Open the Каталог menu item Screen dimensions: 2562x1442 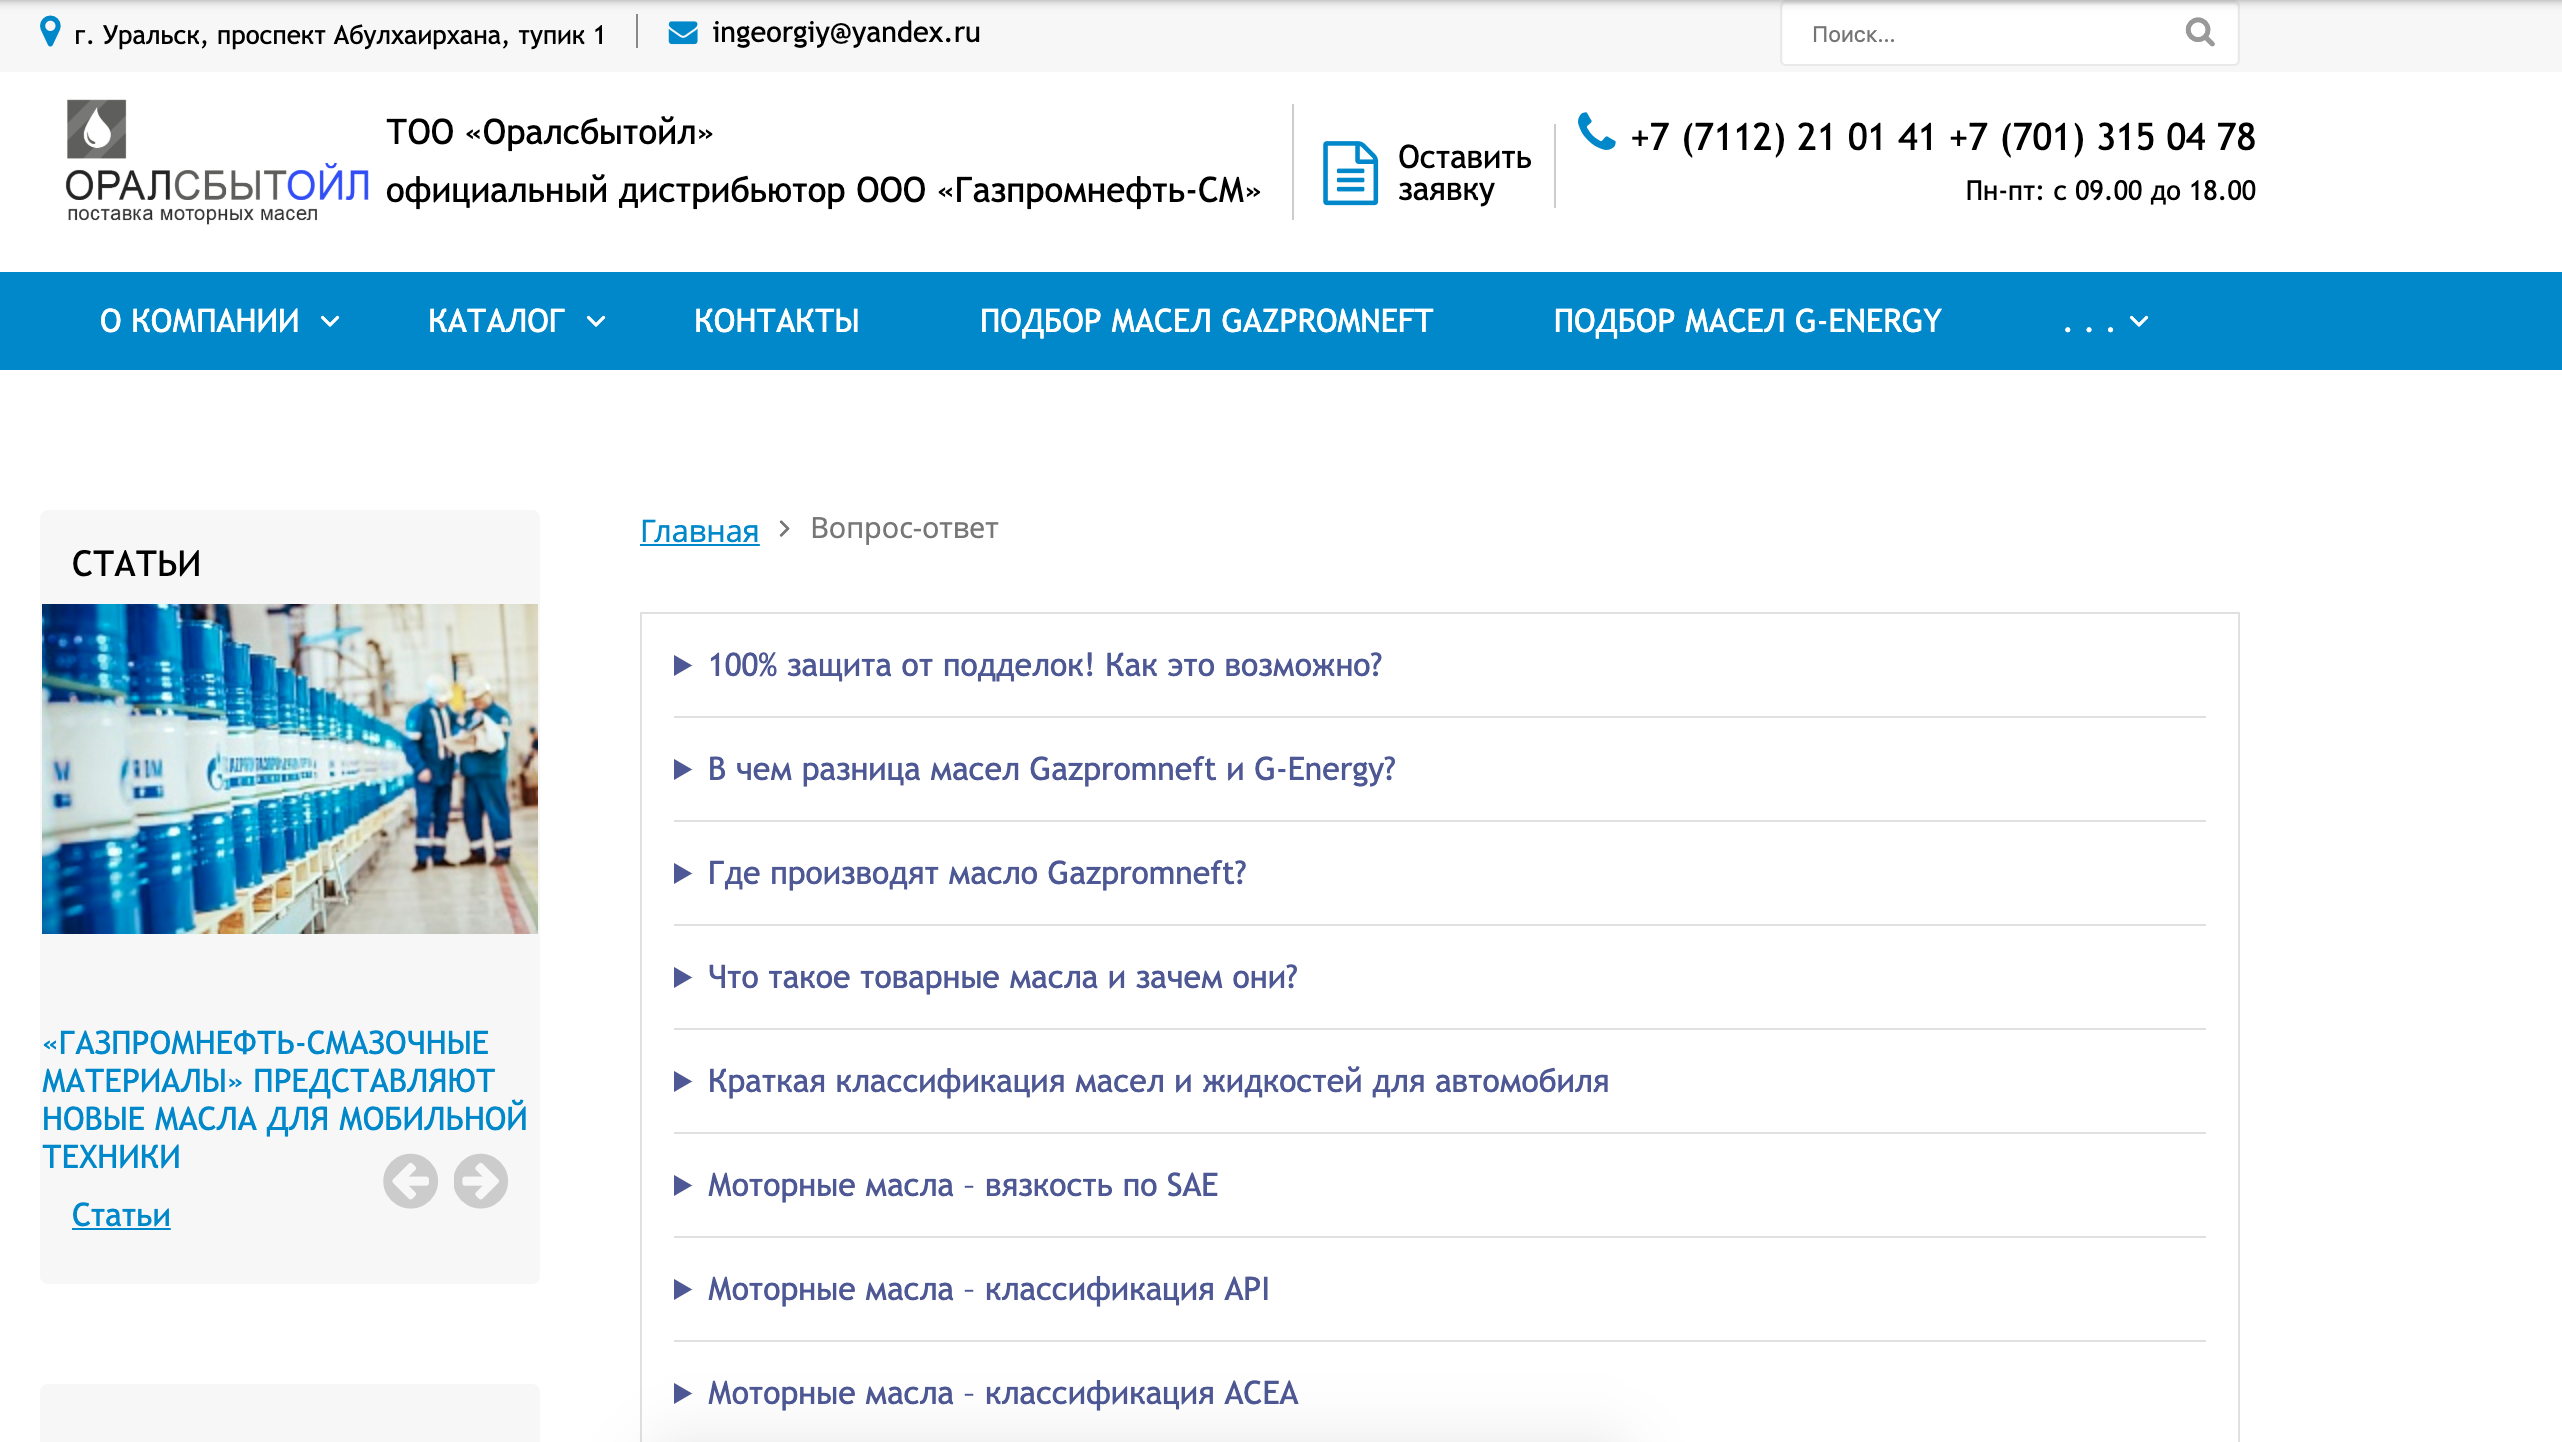496,321
